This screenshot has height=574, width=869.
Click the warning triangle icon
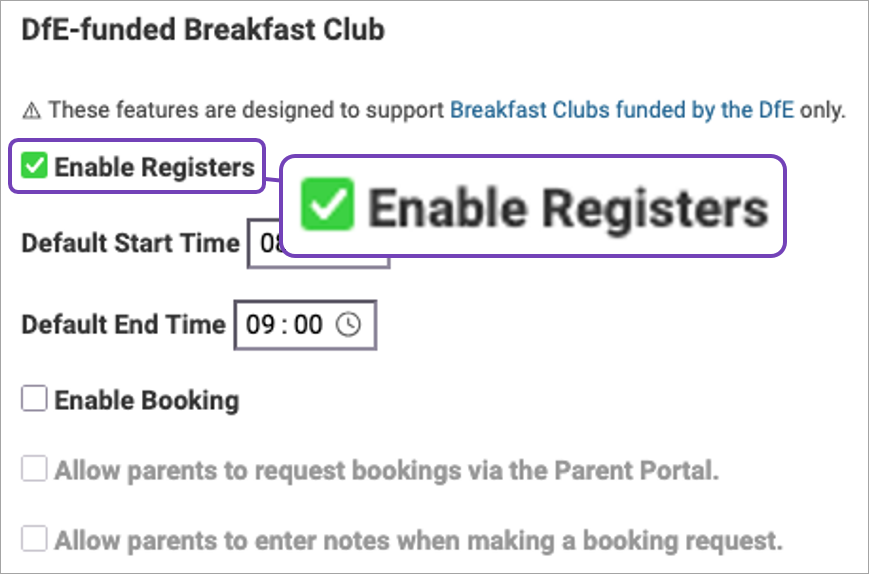(31, 111)
